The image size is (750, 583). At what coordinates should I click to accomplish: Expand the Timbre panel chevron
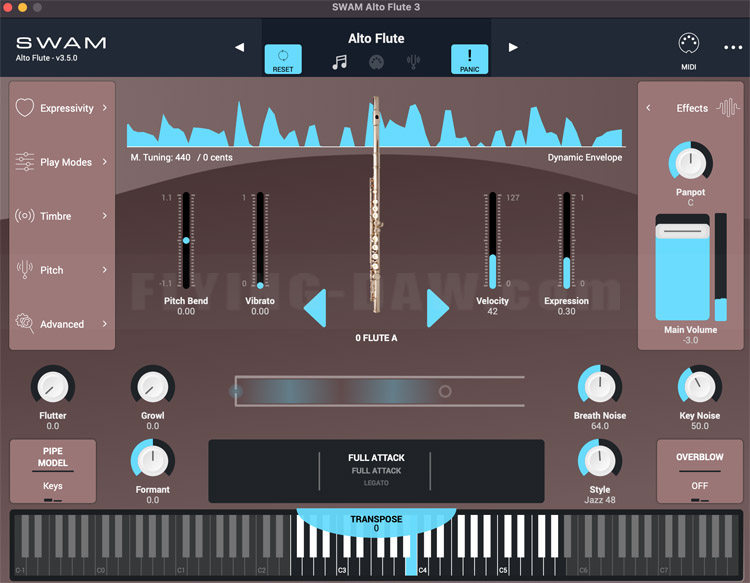pyautogui.click(x=105, y=216)
